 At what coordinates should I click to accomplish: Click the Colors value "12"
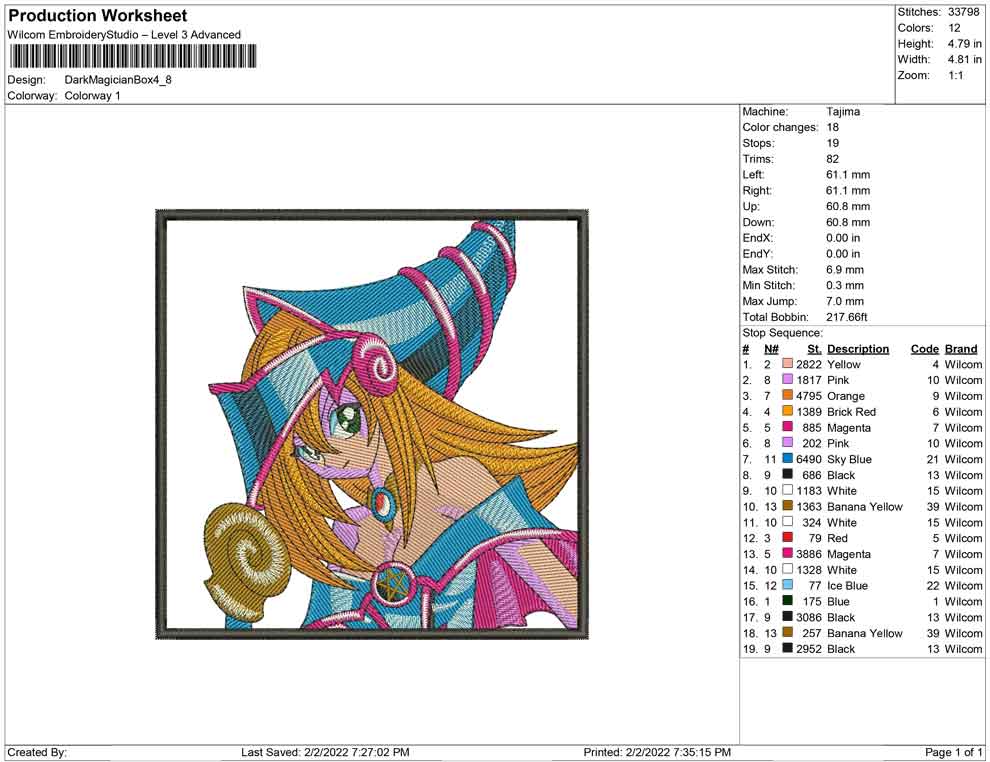[954, 28]
